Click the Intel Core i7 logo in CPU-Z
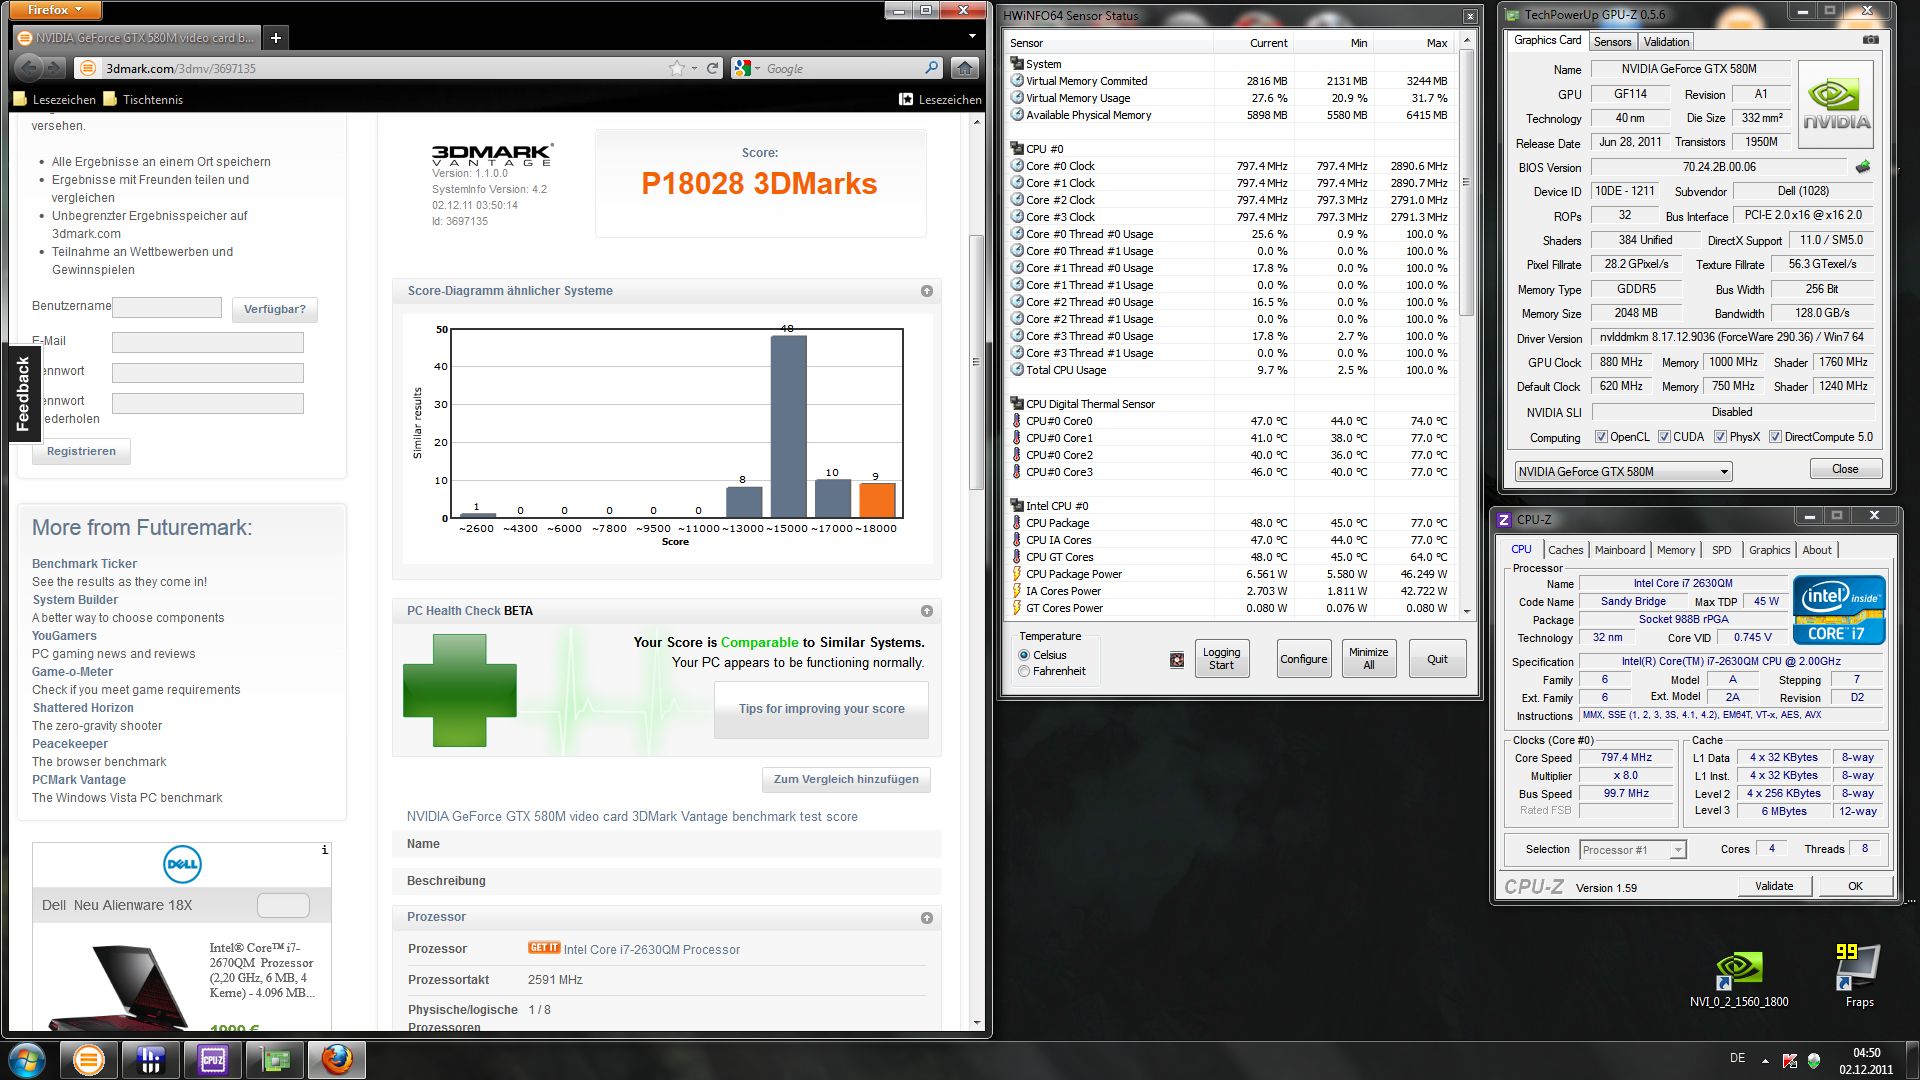Image resolution: width=1920 pixels, height=1080 pixels. (x=1839, y=609)
